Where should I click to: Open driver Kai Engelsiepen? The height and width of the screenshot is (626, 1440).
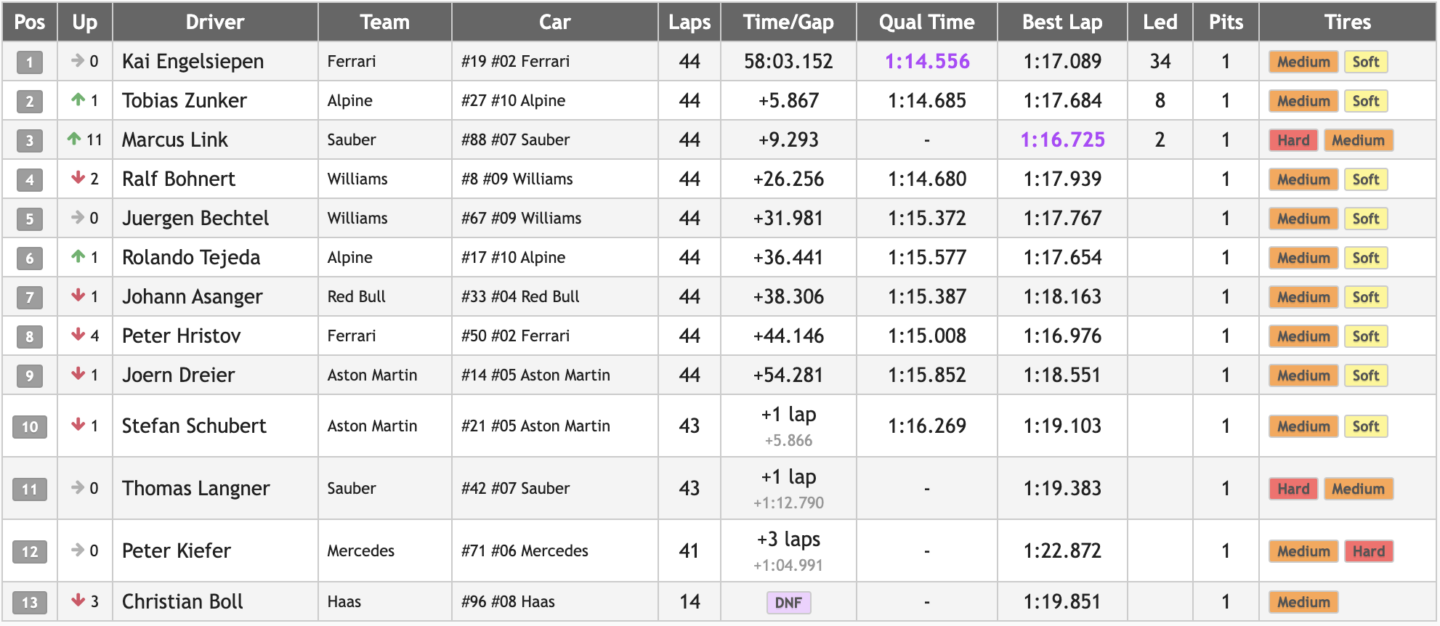click(x=193, y=62)
